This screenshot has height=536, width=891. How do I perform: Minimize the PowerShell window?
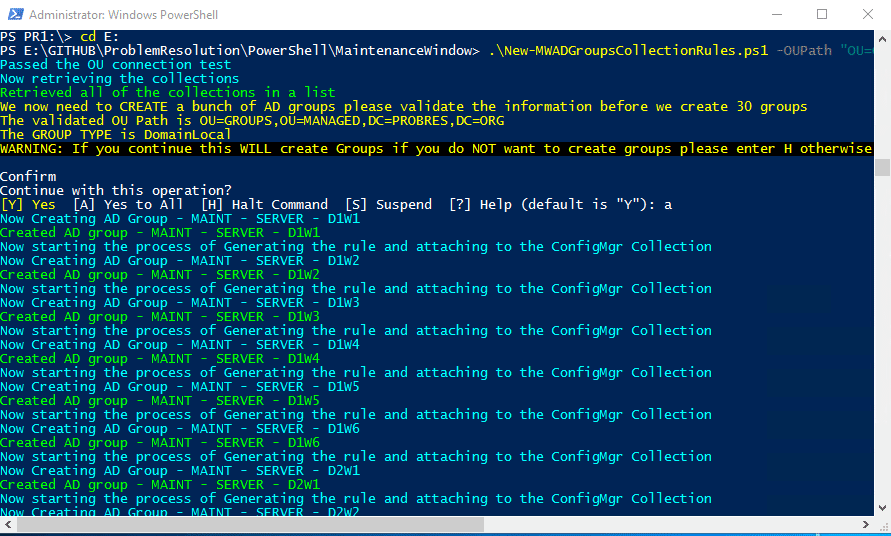pyautogui.click(x=777, y=14)
